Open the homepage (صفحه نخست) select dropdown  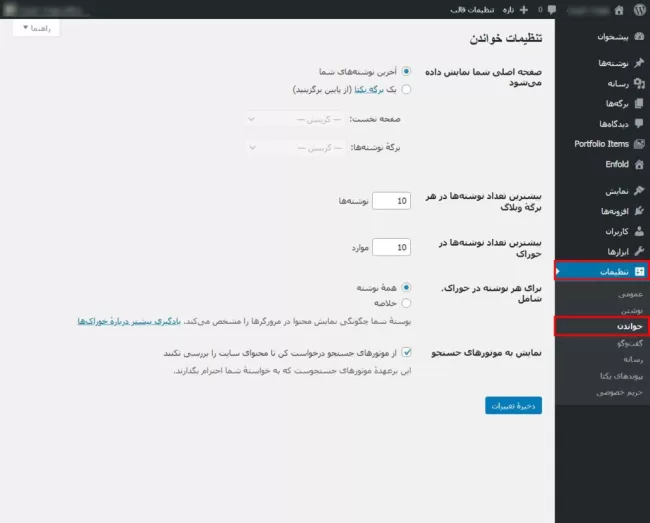pos(294,119)
